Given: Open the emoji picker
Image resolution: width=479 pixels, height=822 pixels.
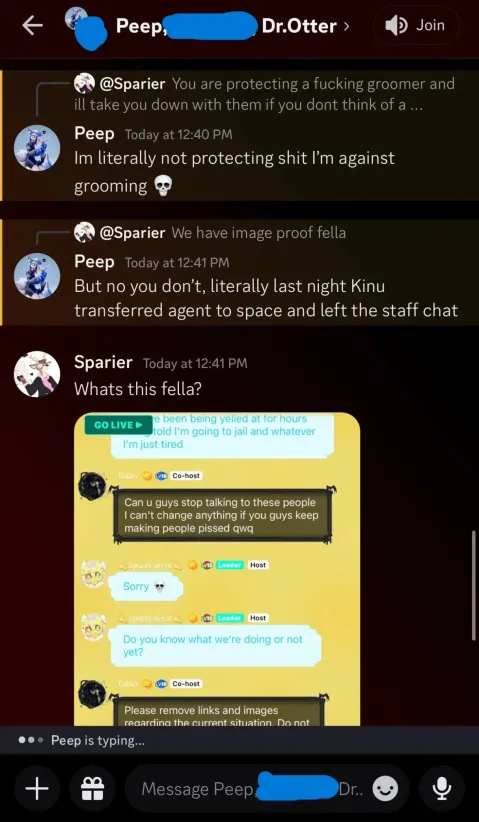Looking at the screenshot, I should tap(385, 788).
